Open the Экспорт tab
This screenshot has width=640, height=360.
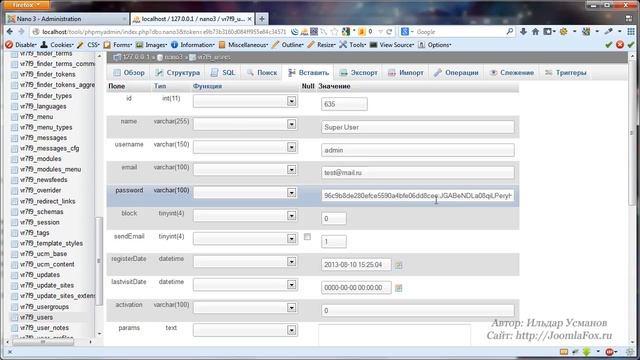(x=359, y=73)
